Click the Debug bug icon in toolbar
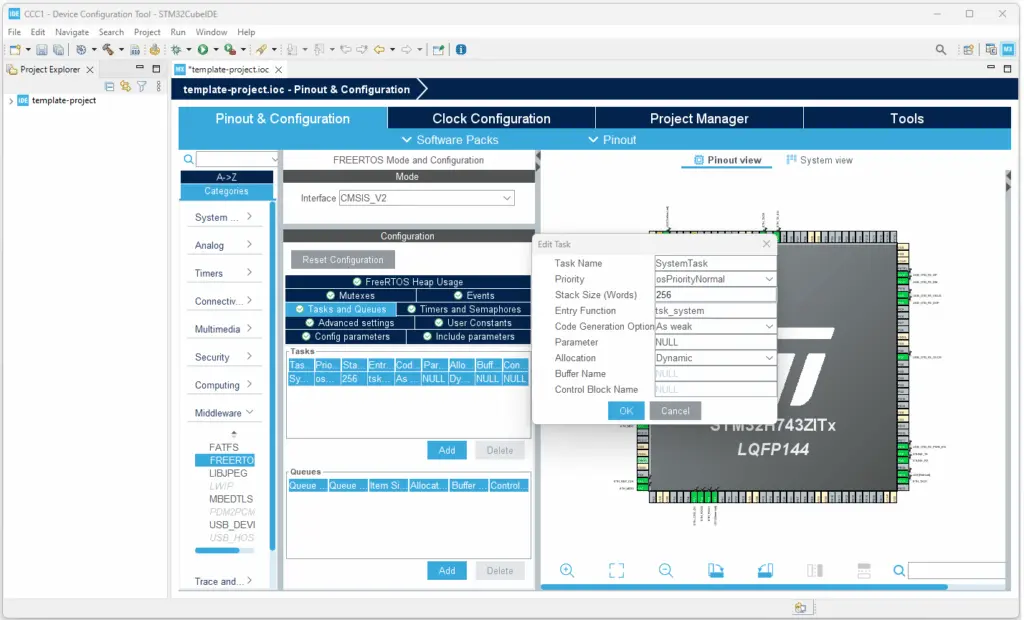The width and height of the screenshot is (1024, 620). pyautogui.click(x=176, y=49)
